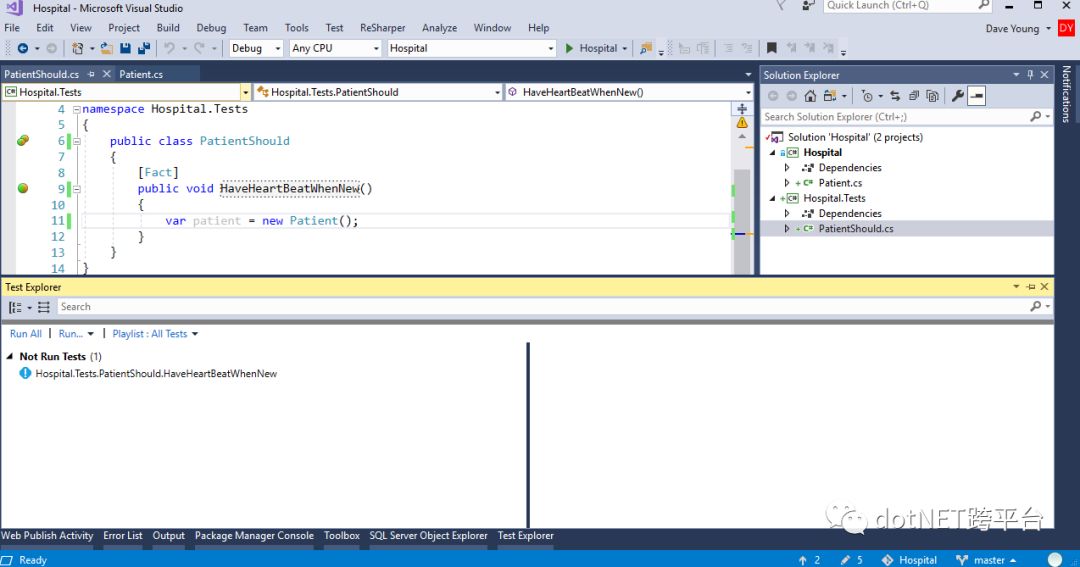Click the Test Explorer Search field

[544, 307]
